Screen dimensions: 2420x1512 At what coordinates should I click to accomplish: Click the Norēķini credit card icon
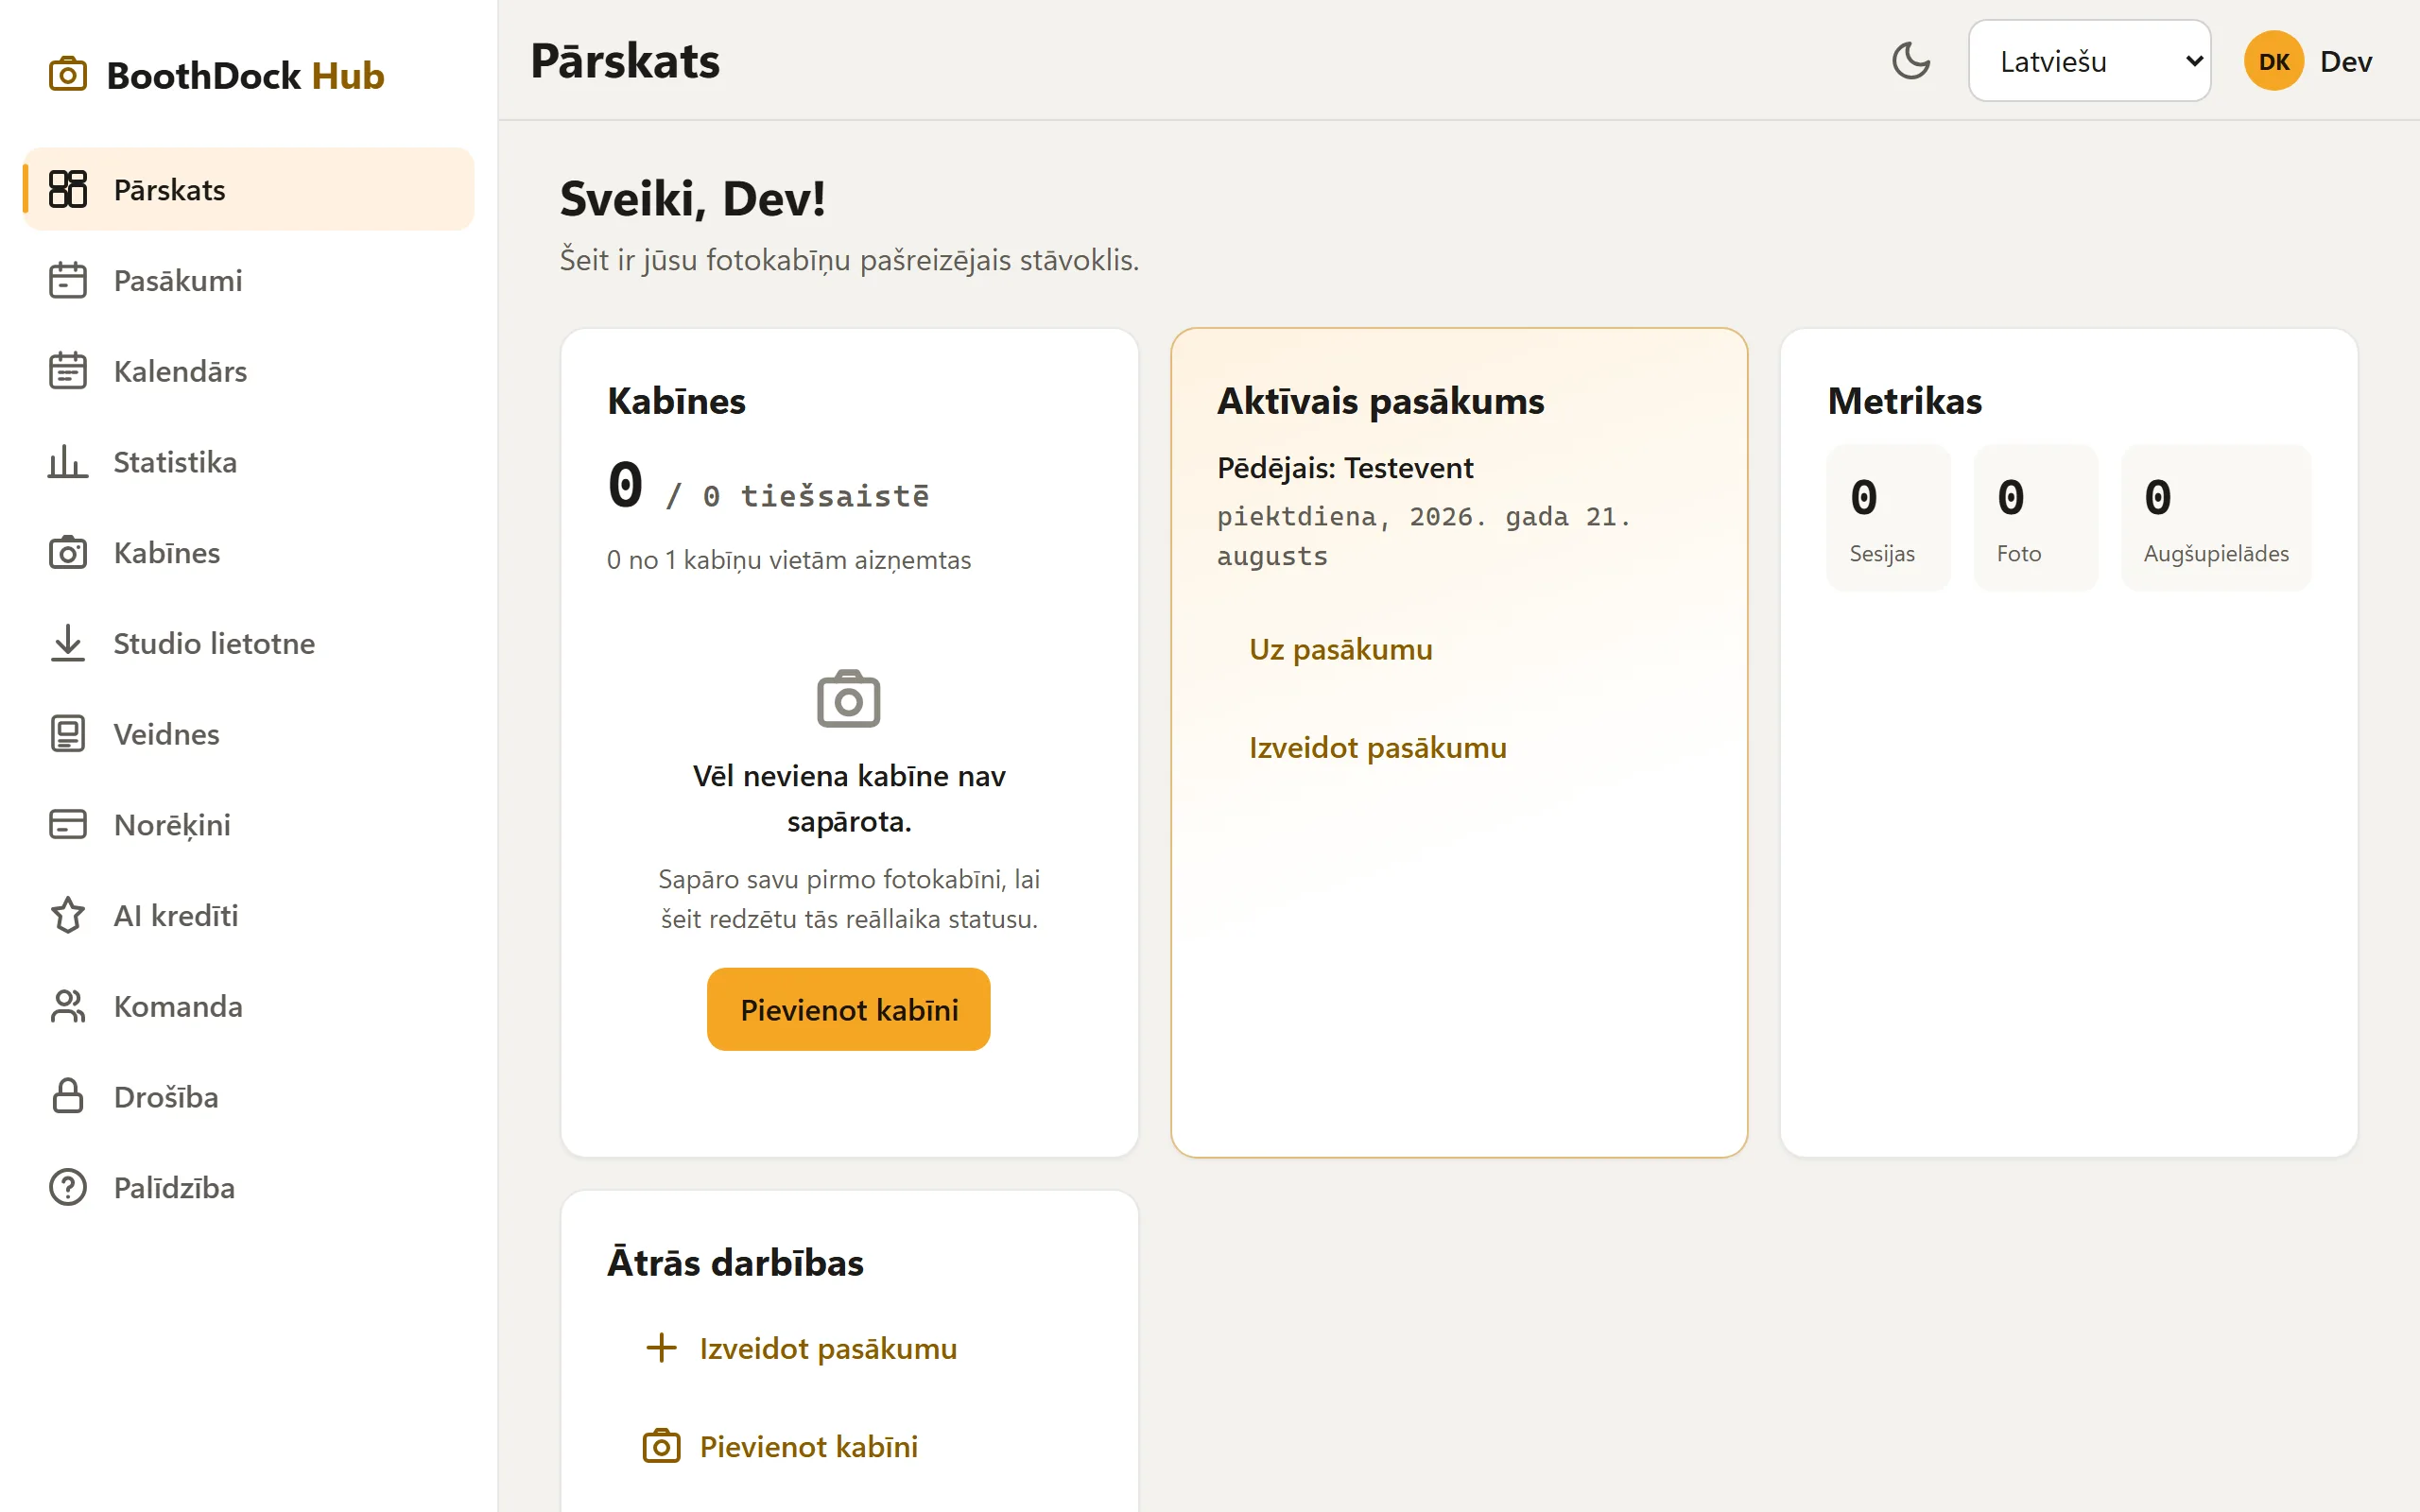coord(68,824)
